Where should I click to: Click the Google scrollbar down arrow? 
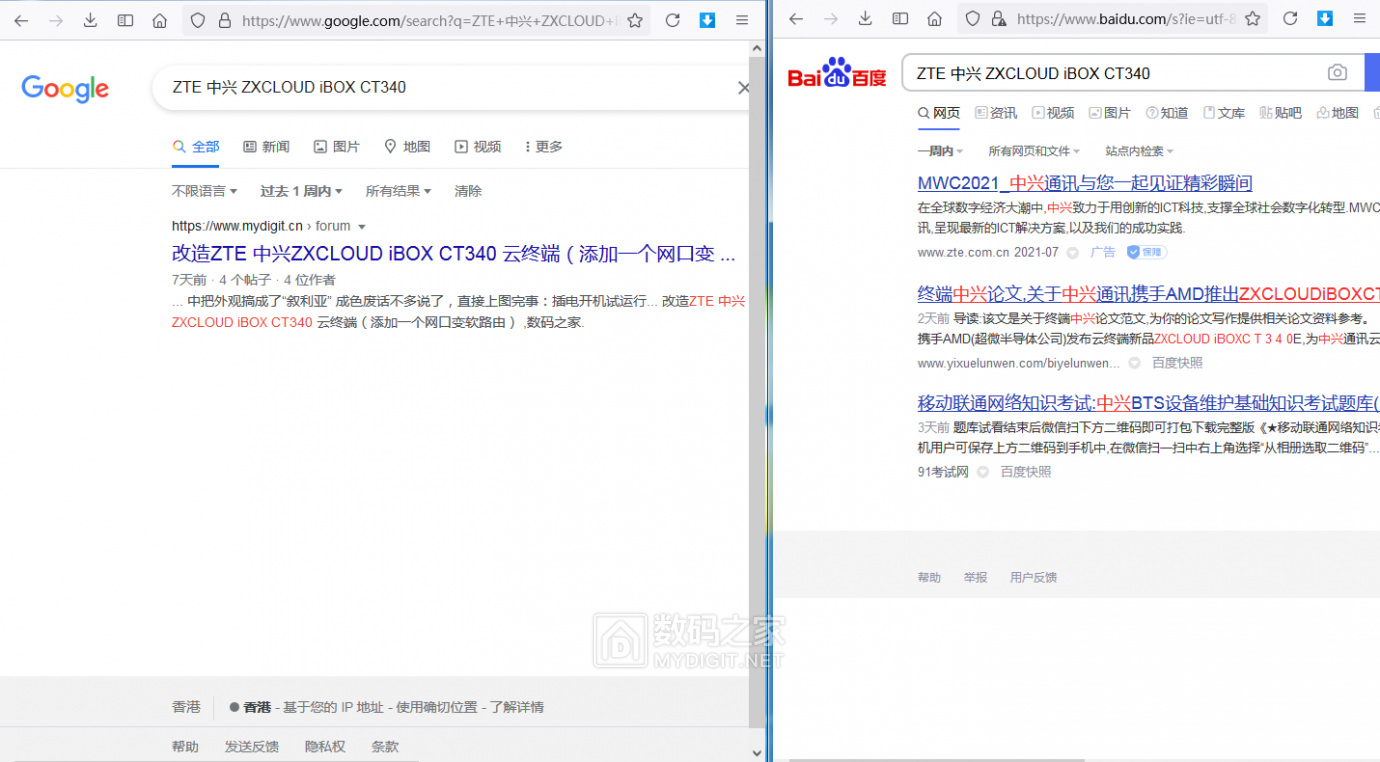coord(757,751)
